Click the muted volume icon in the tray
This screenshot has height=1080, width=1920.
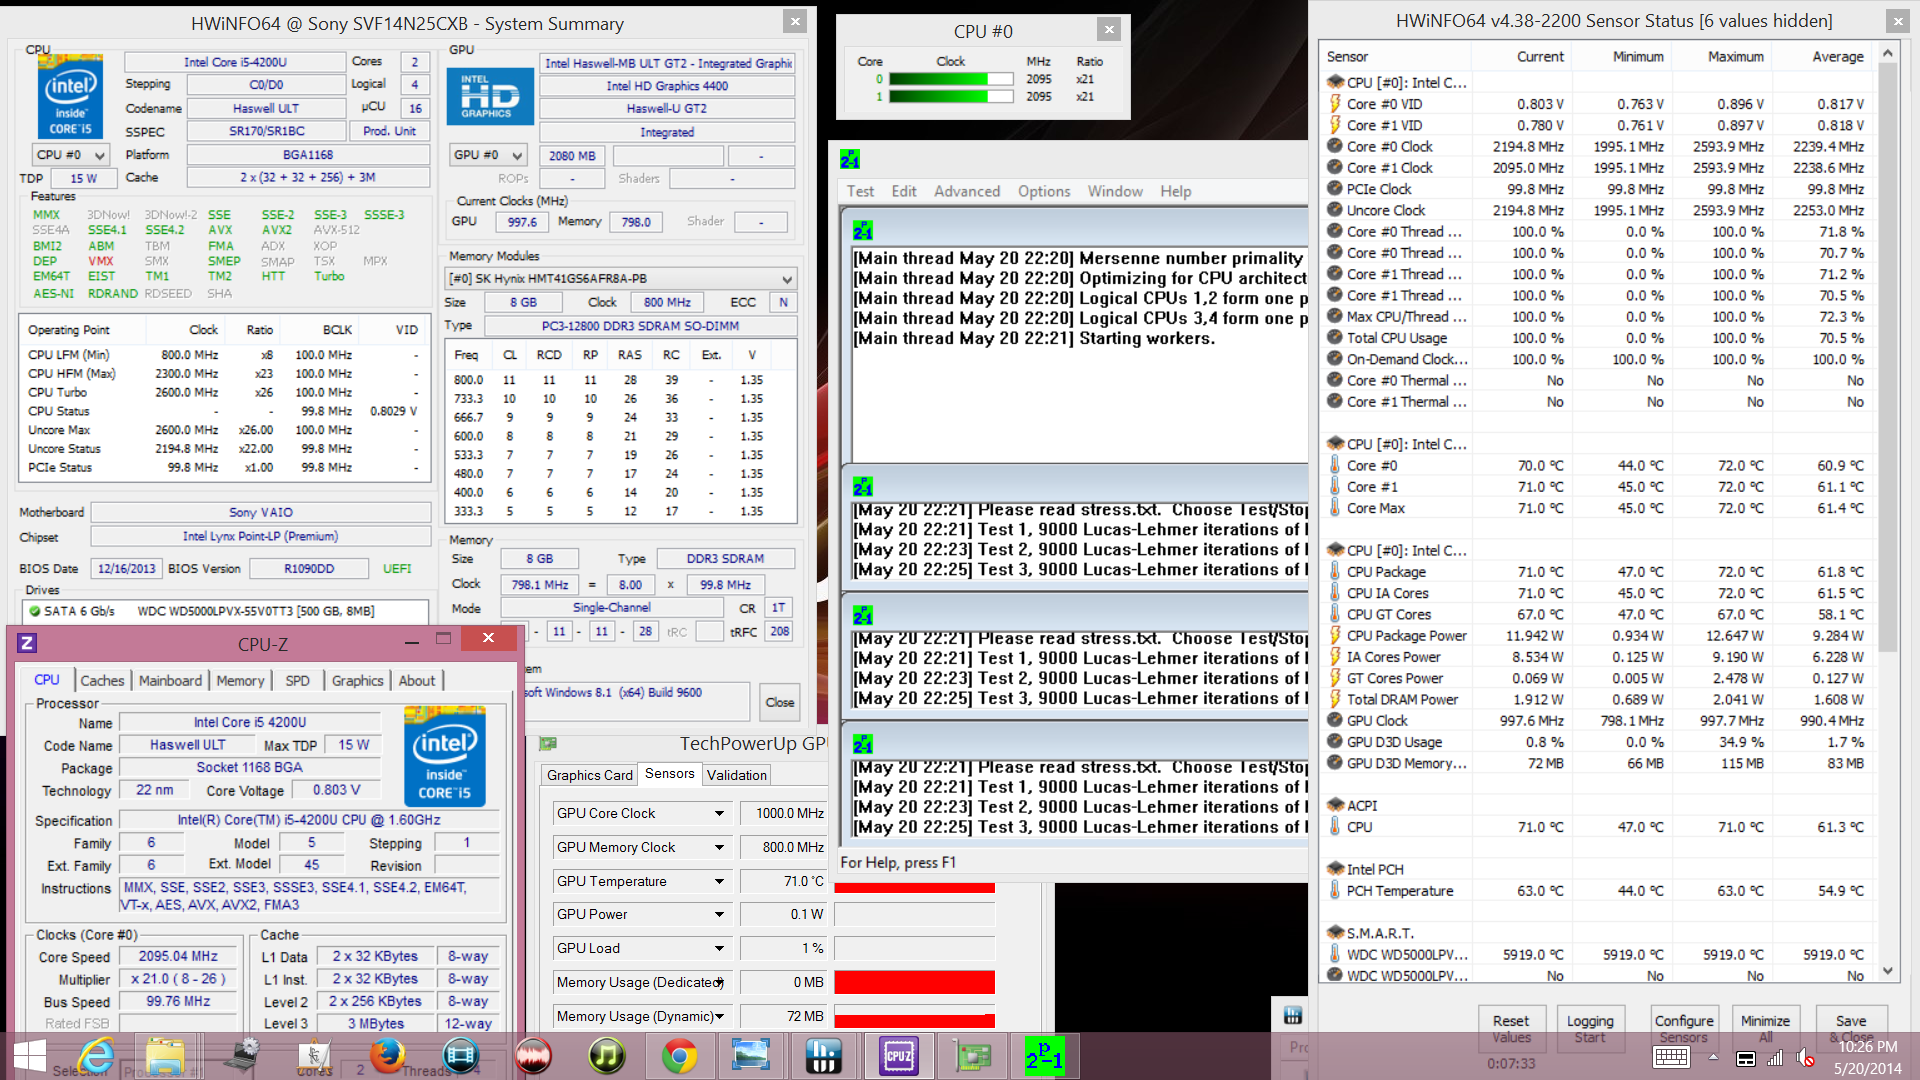(1805, 1058)
